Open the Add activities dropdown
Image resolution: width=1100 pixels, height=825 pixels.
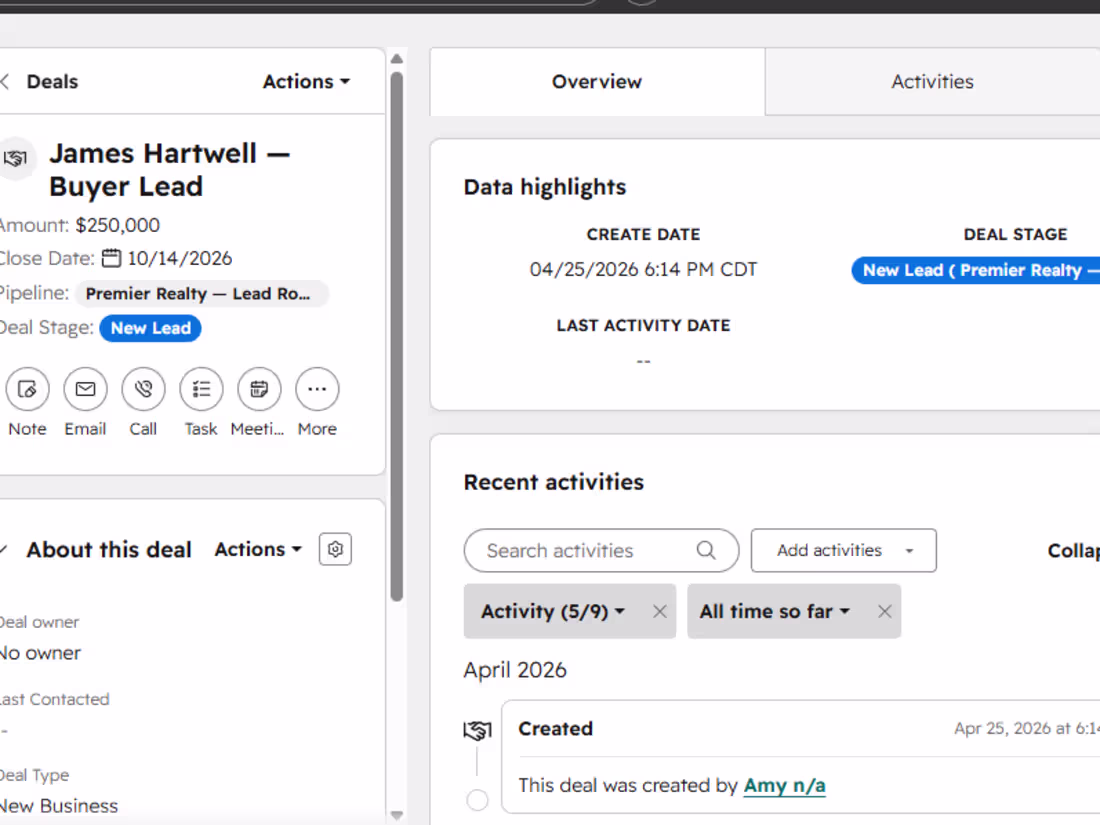(x=843, y=551)
